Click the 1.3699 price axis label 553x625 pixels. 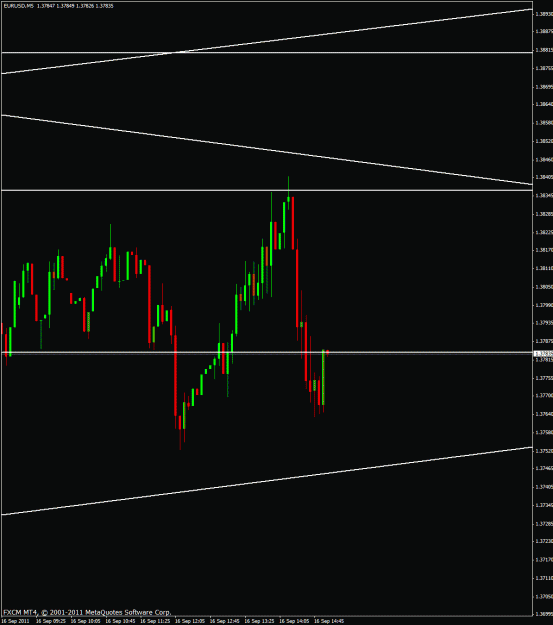pyautogui.click(x=544, y=614)
